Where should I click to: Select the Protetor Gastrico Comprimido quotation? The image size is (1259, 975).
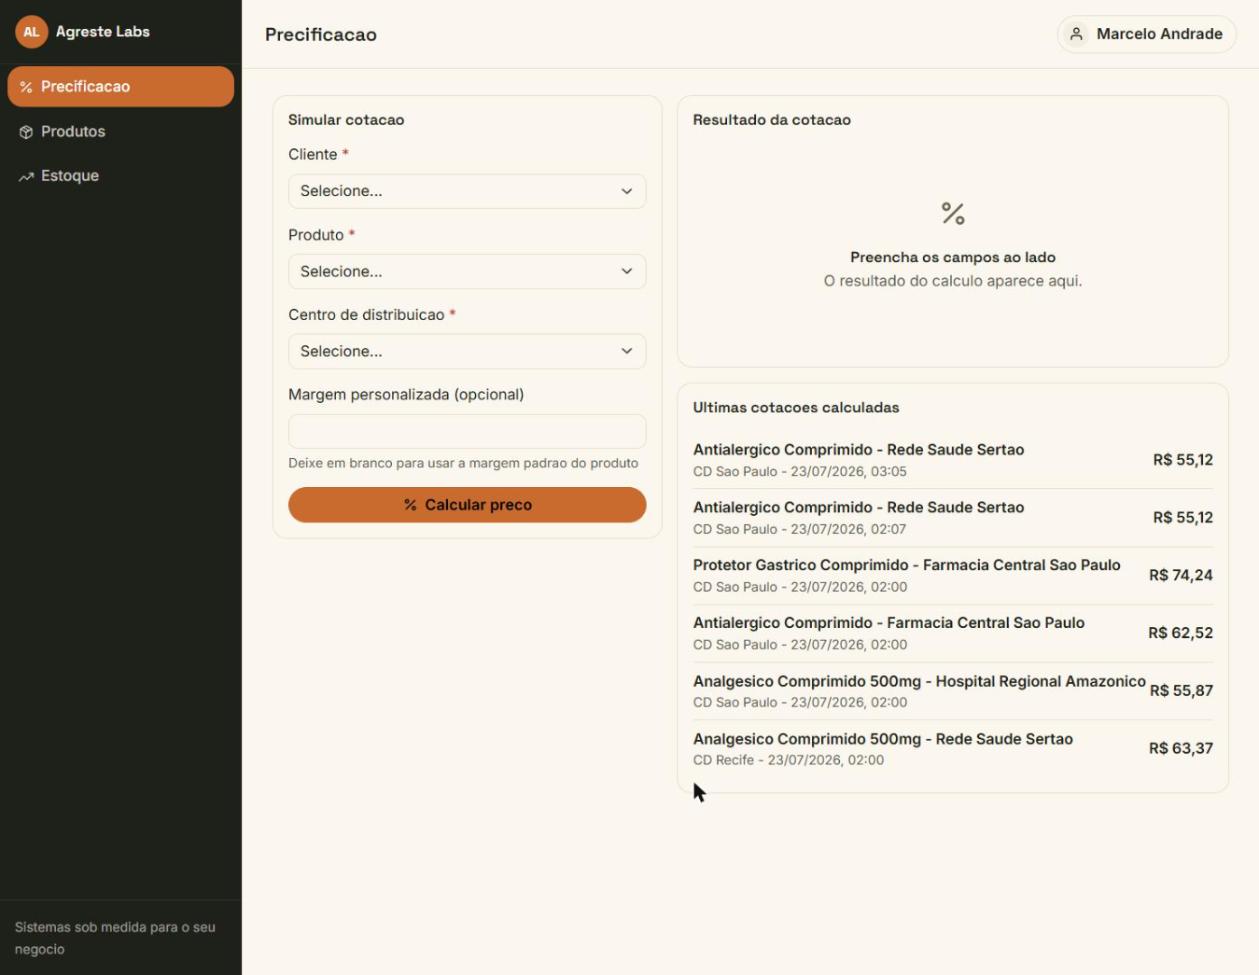(953, 575)
